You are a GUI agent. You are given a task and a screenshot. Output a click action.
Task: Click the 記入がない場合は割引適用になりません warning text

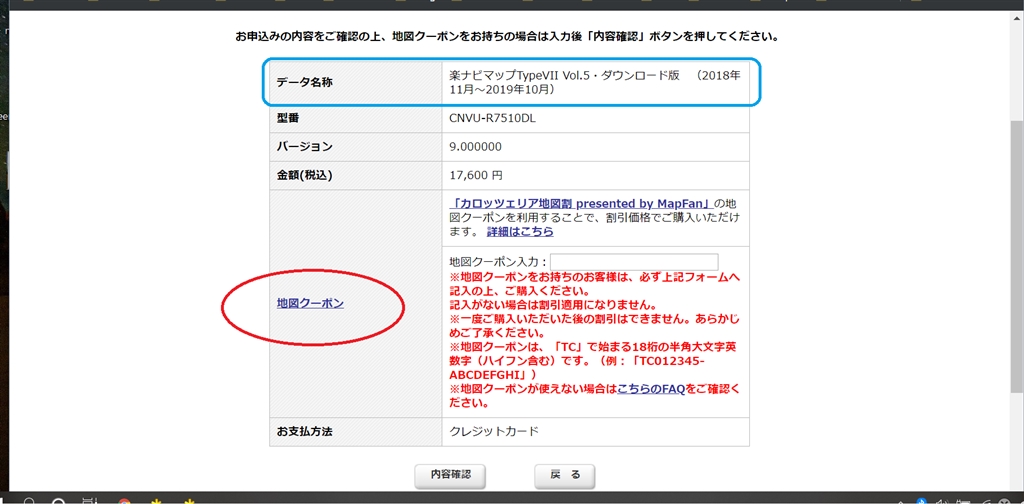coord(552,305)
